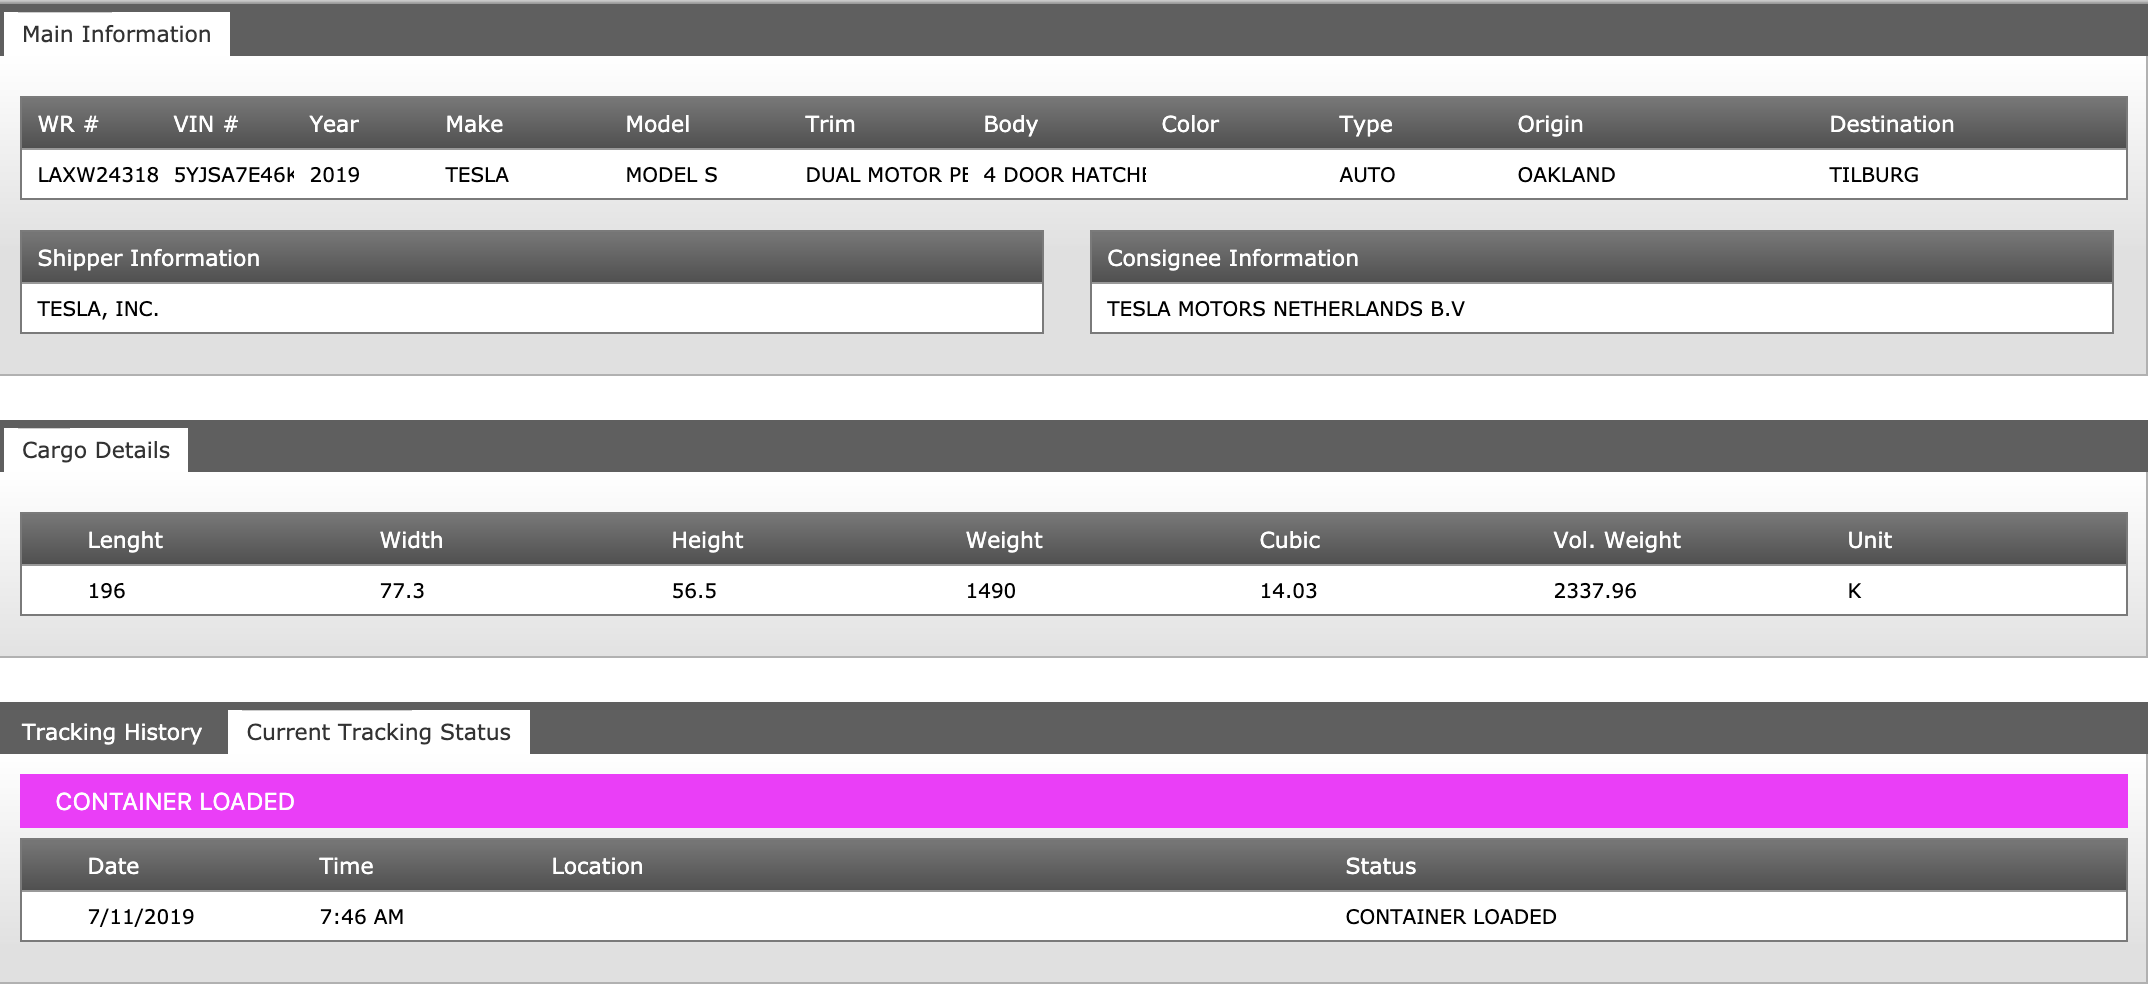Click the Vol. Weight column header
The image size is (2148, 992).
coord(1617,540)
